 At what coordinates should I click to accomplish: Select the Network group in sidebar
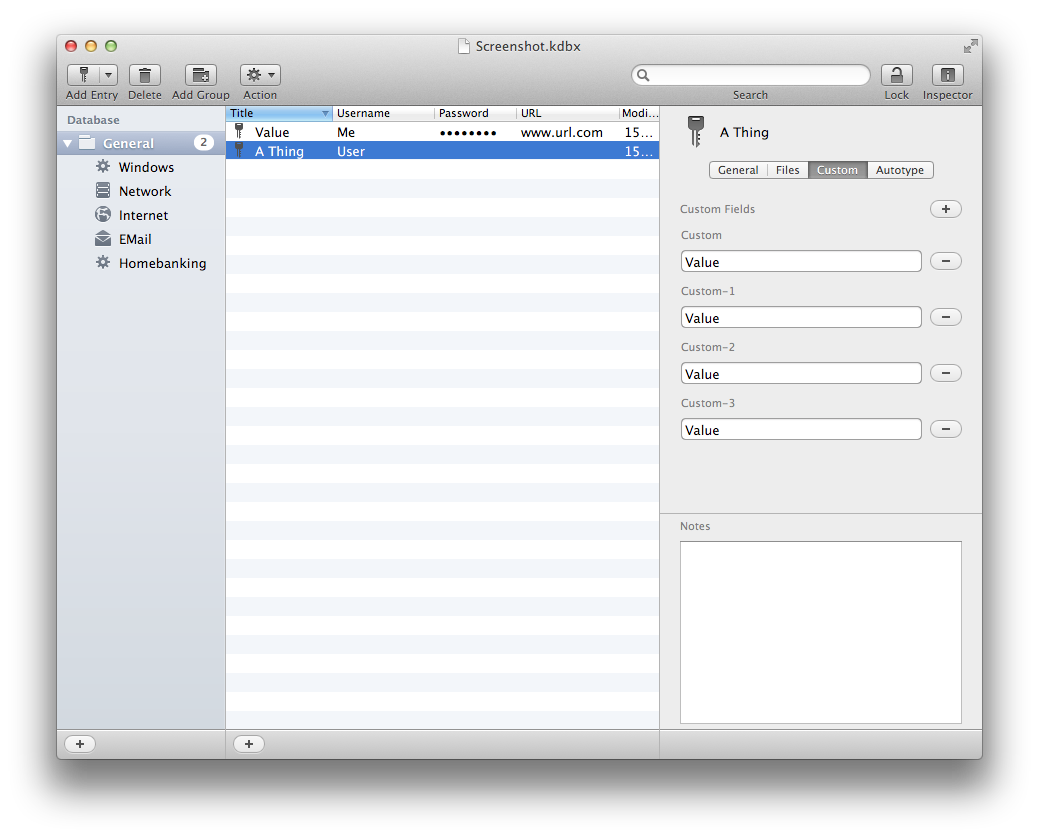[x=145, y=191]
